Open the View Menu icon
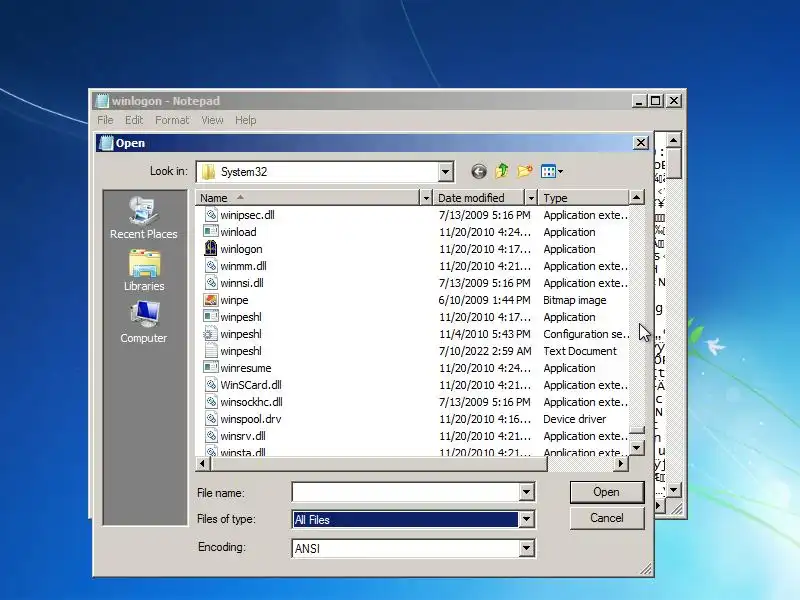The image size is (800, 600). pyautogui.click(x=548, y=171)
